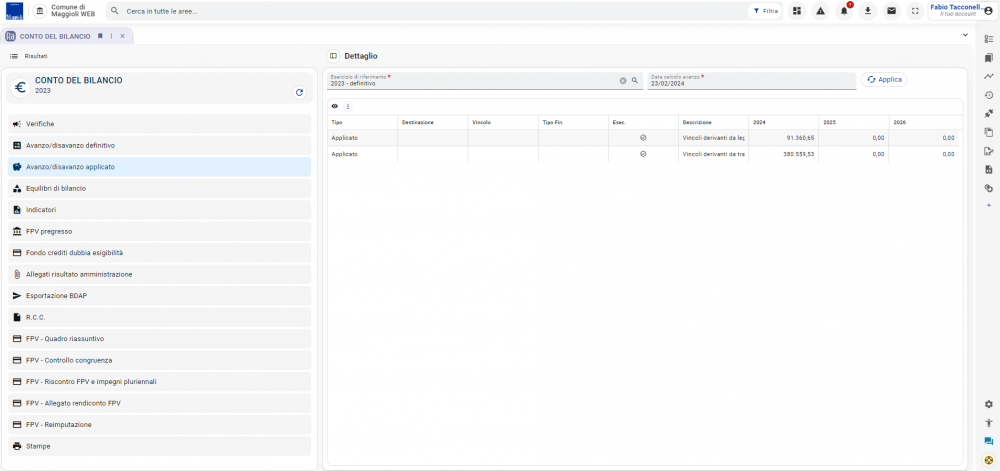Open FPV - Reimputazione
This screenshot has width=1000, height=471.
coord(159,424)
